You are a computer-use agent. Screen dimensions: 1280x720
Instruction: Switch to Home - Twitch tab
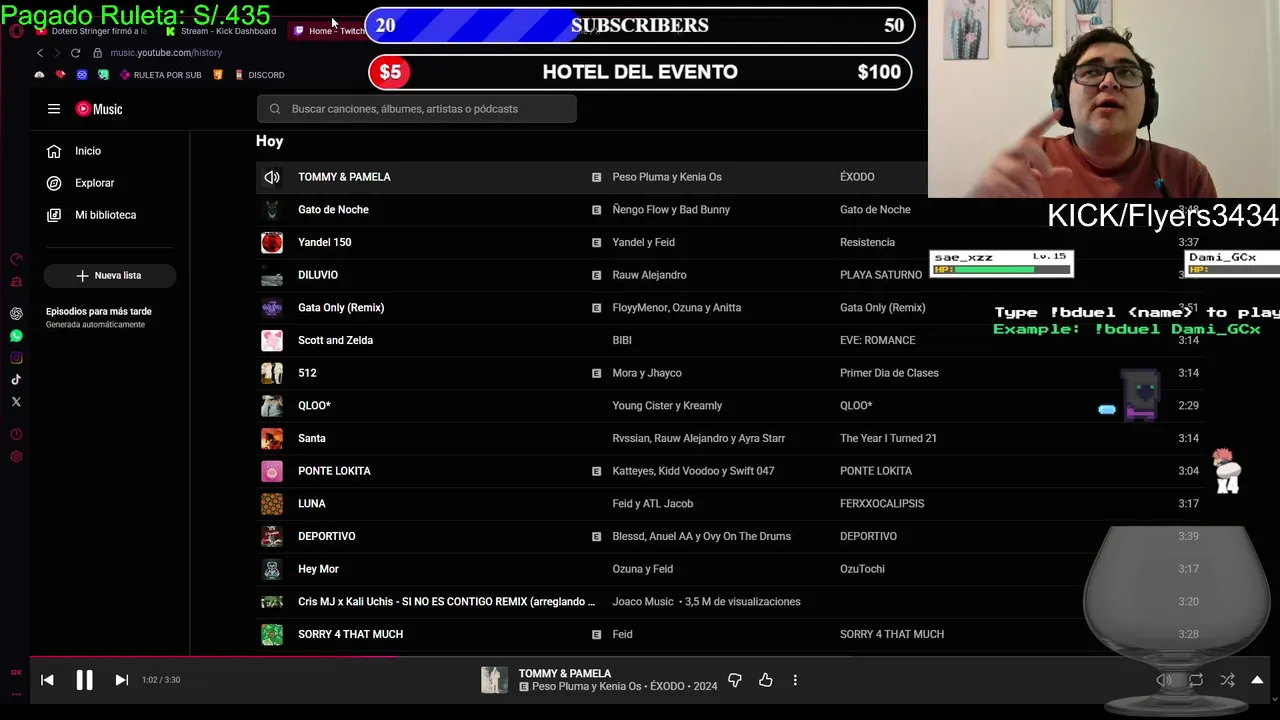pos(329,31)
